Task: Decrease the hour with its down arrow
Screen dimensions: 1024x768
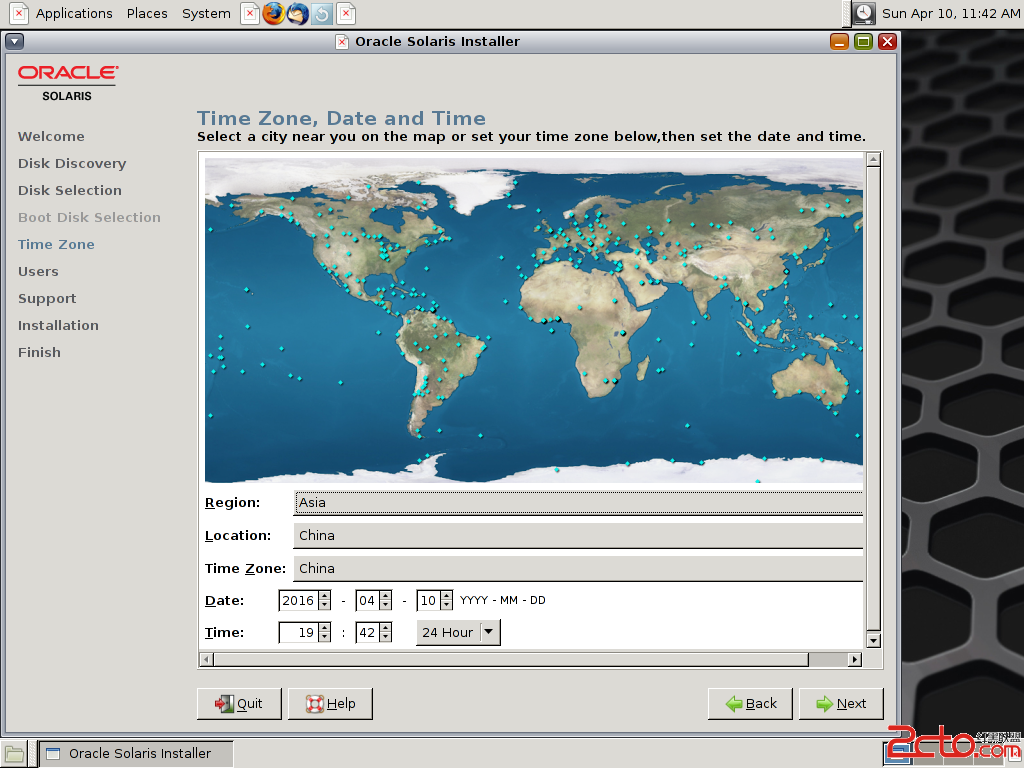Action: point(325,637)
